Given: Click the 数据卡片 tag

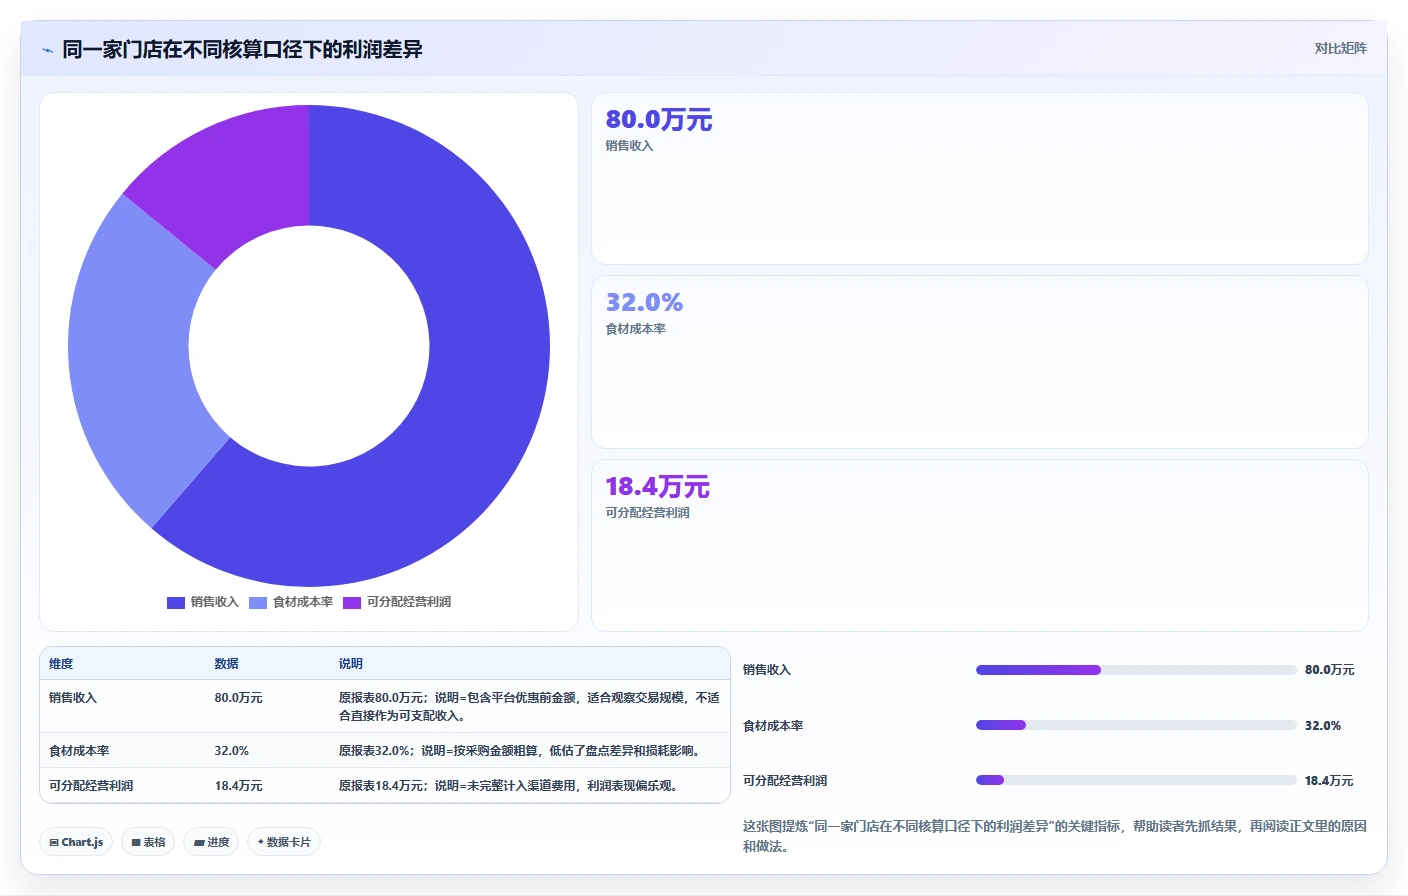Looking at the screenshot, I should tap(284, 842).
